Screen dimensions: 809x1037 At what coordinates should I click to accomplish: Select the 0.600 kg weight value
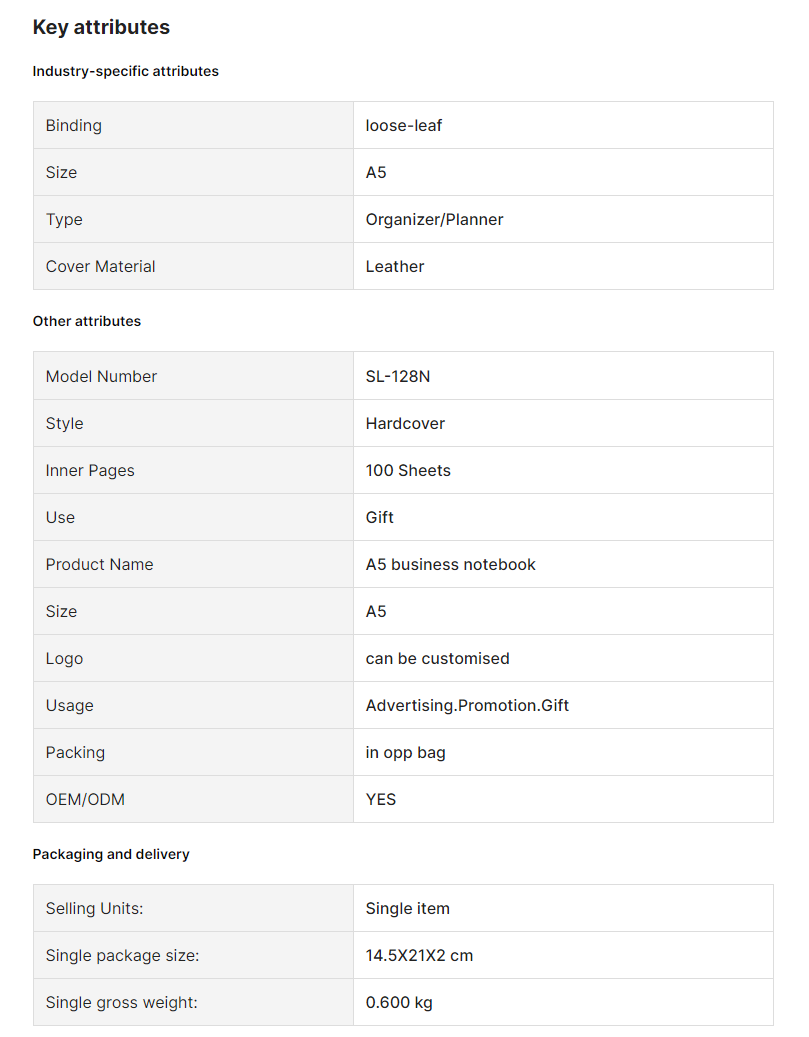(399, 1003)
